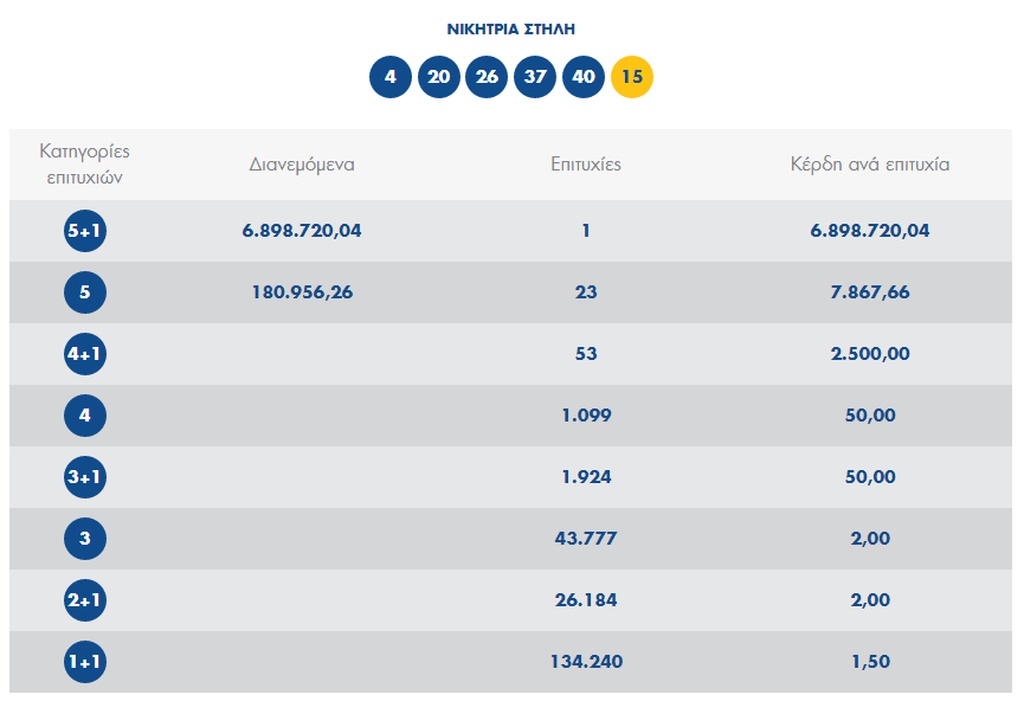Viewport: 1024px width, 714px height.
Task: Click the success count 26.184
Action: [x=586, y=600]
